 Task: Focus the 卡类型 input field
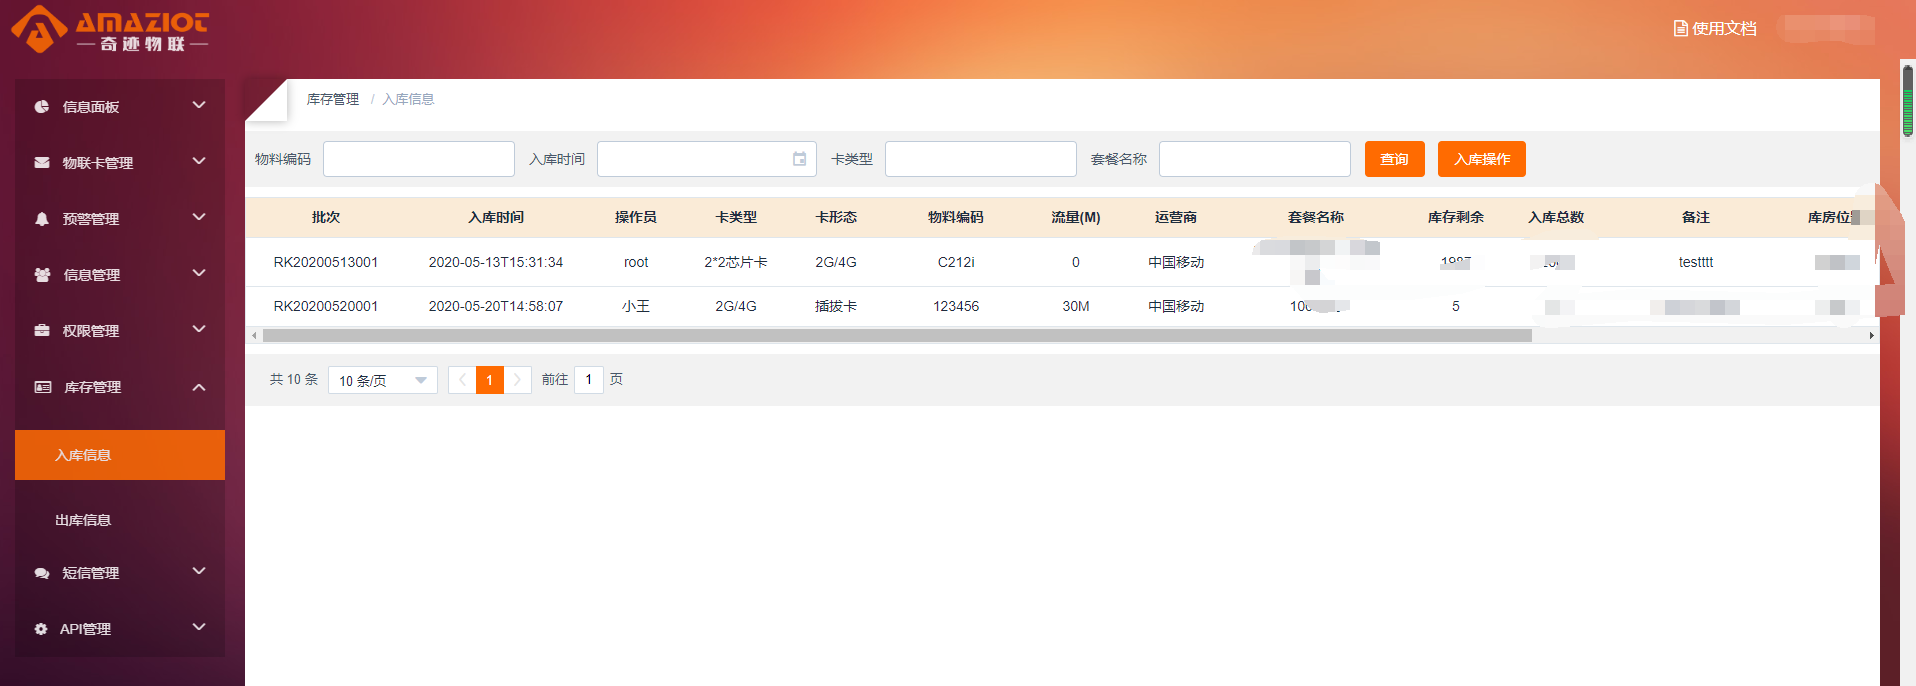pos(980,159)
